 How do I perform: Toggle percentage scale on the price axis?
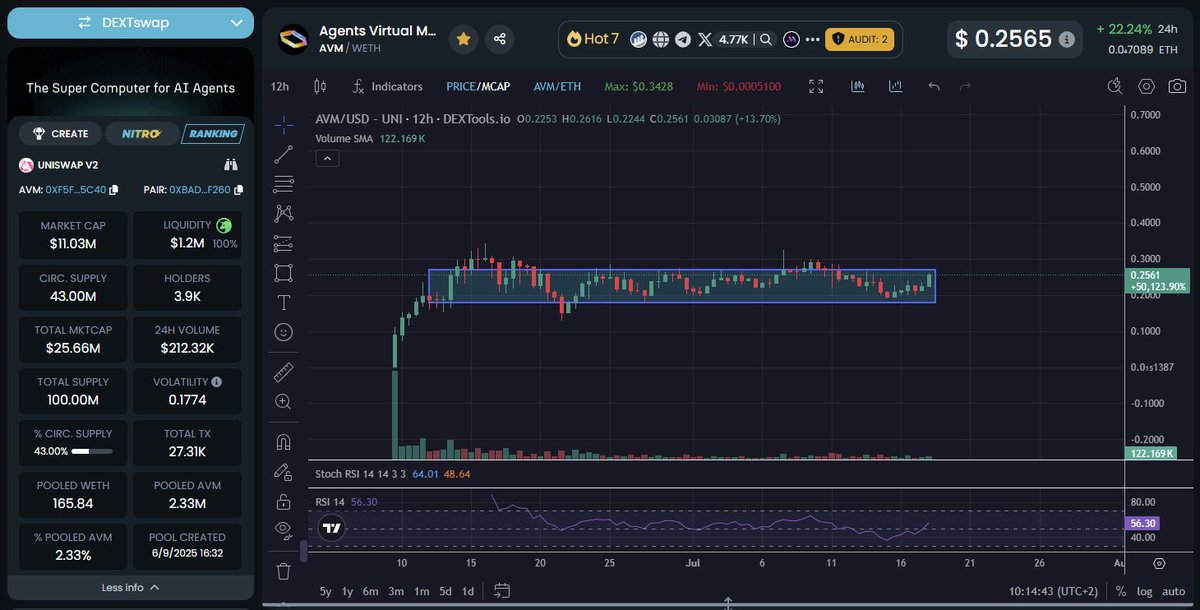click(x=1121, y=591)
